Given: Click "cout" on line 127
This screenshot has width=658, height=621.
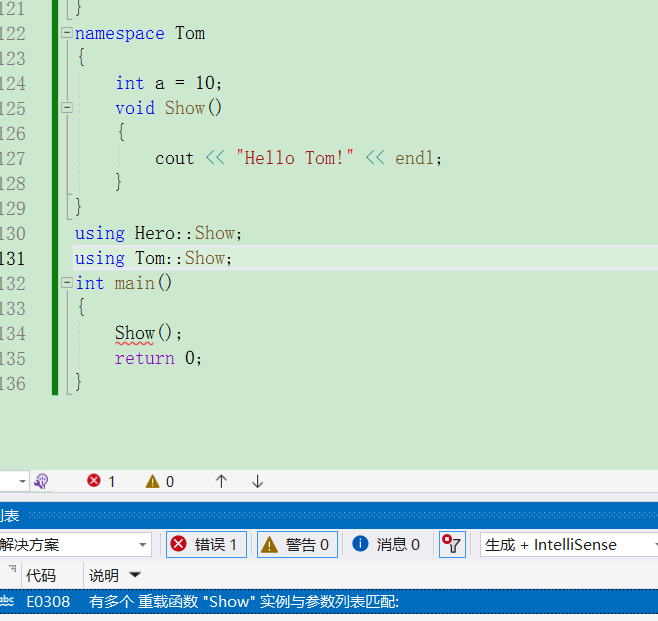Looking at the screenshot, I should 175,159.
